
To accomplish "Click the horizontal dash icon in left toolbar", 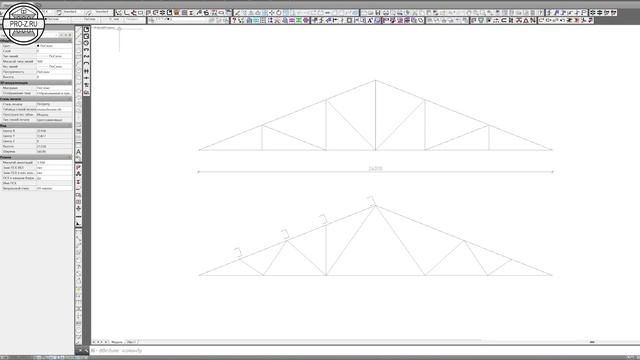I will point(78,216).
